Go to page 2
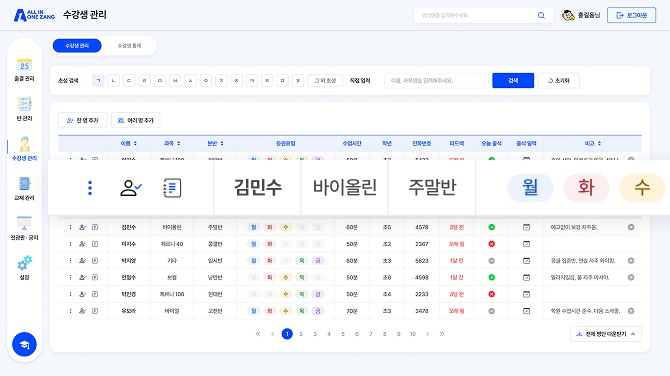 pos(301,334)
